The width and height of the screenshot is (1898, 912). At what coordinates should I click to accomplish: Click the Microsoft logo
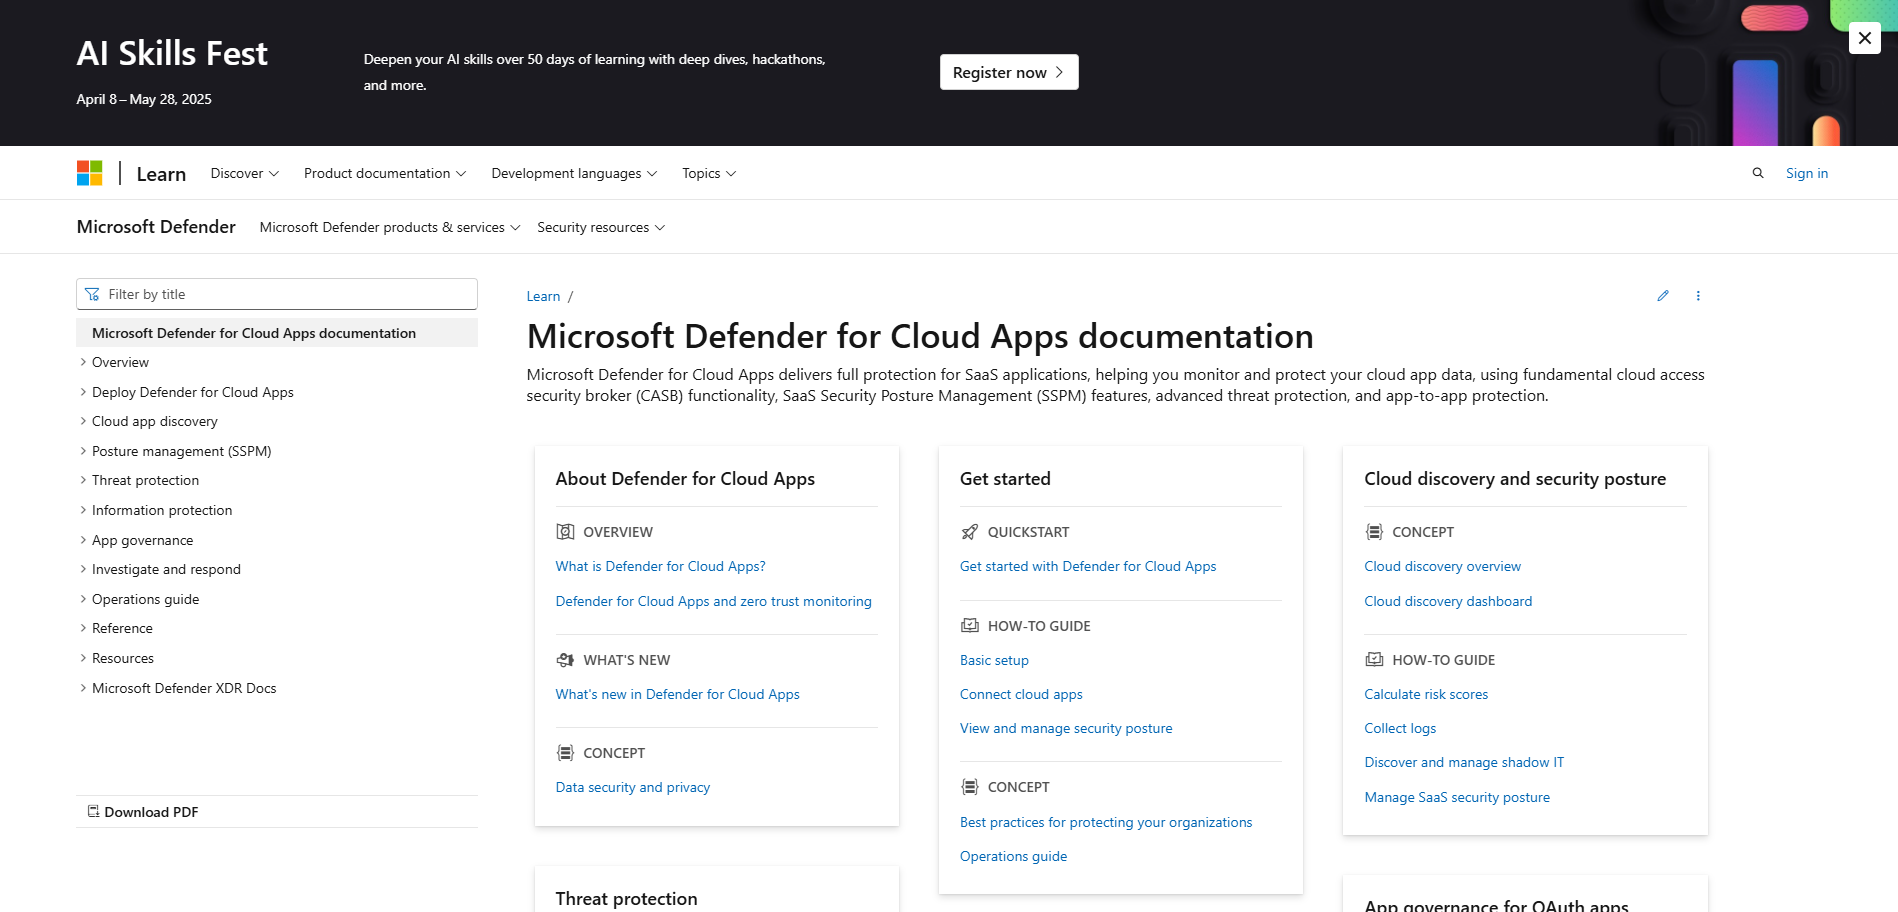pos(90,173)
